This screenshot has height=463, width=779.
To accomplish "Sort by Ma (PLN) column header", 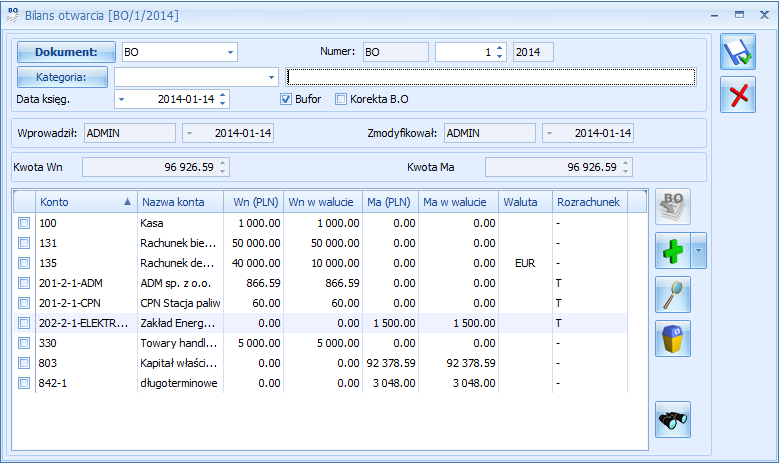I will pos(390,202).
